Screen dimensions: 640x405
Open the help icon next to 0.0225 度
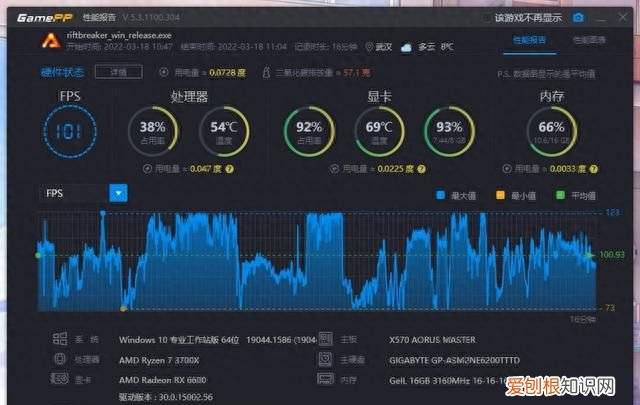[x=422, y=169]
